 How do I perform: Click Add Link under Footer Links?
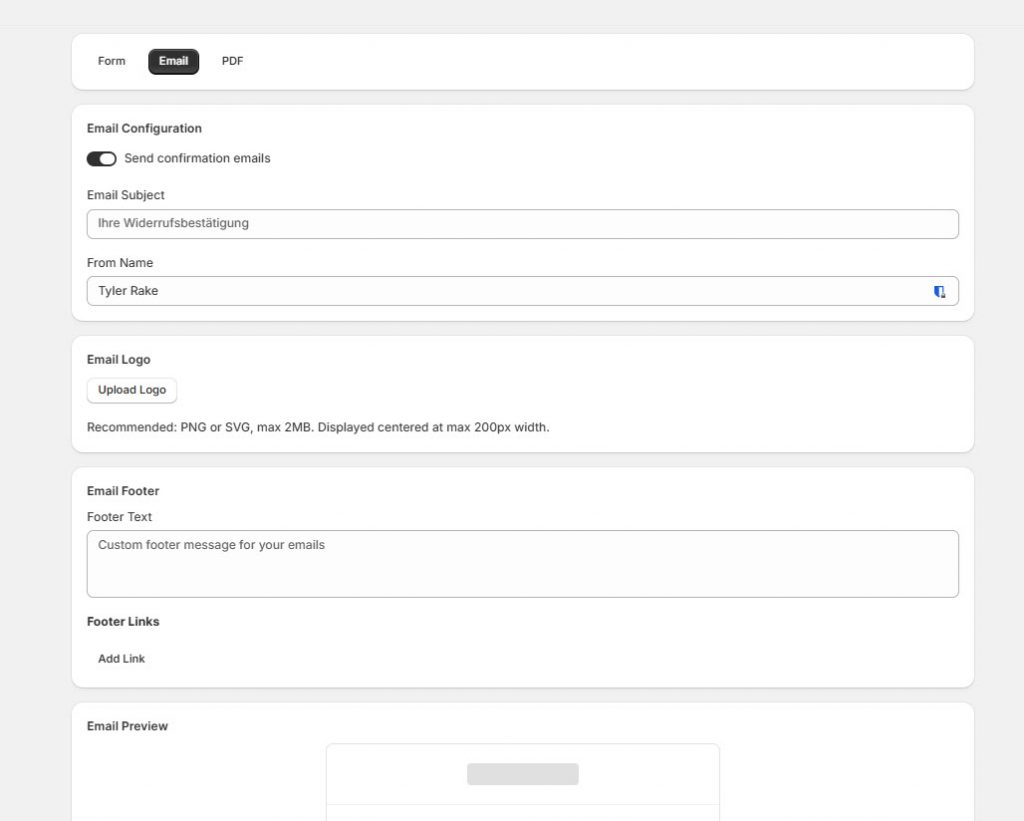tap(121, 658)
